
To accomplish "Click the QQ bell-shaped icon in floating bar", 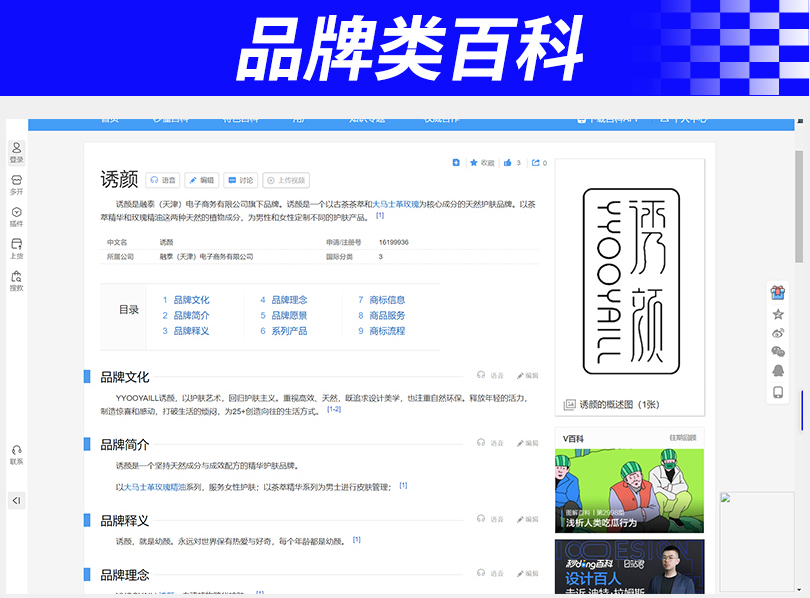I will [x=777, y=371].
